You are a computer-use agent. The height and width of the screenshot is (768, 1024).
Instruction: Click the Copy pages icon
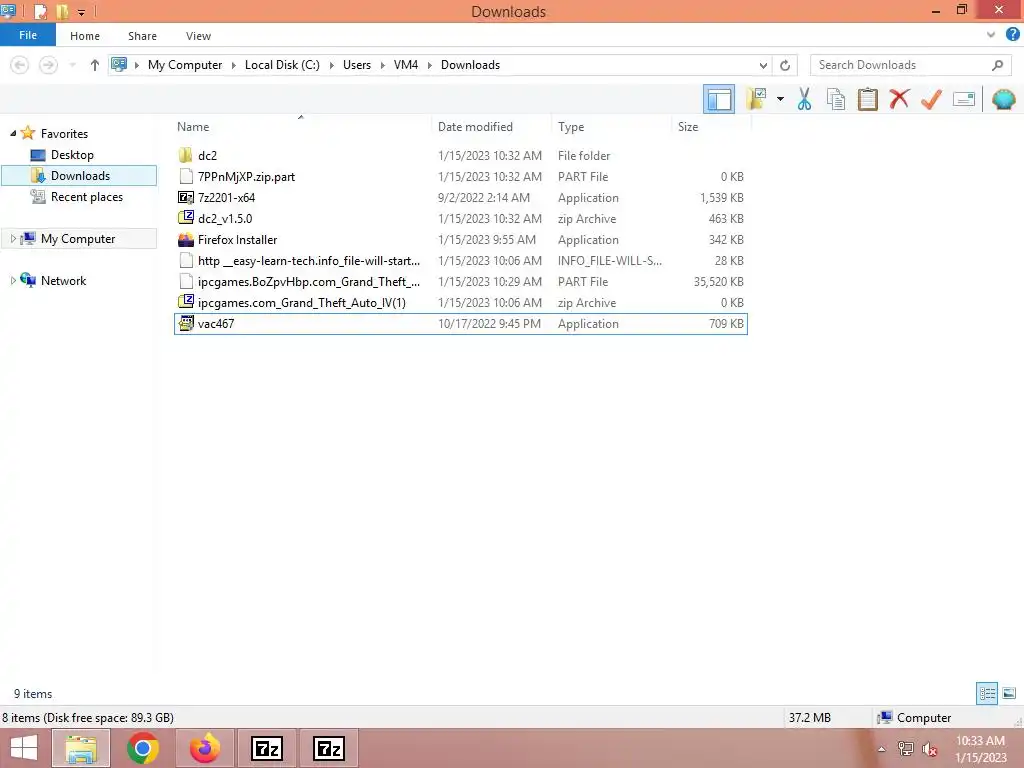836,99
